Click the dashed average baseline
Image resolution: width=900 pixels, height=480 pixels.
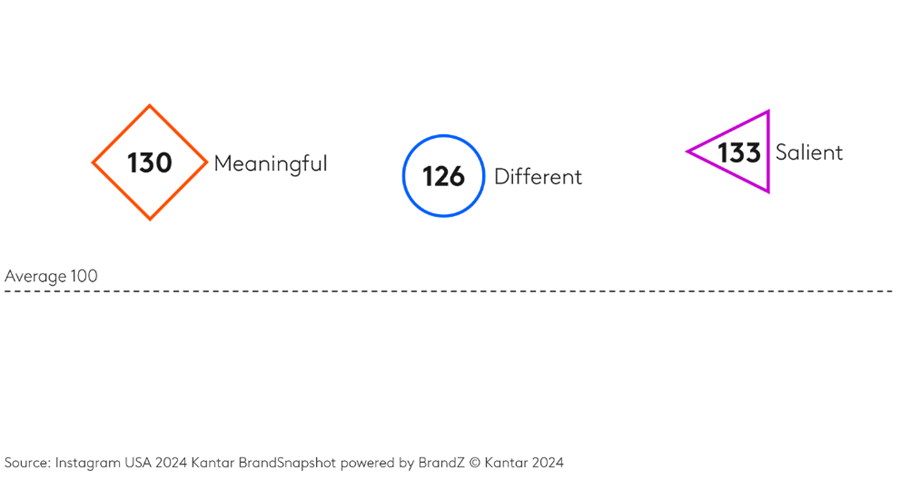(x=450, y=291)
